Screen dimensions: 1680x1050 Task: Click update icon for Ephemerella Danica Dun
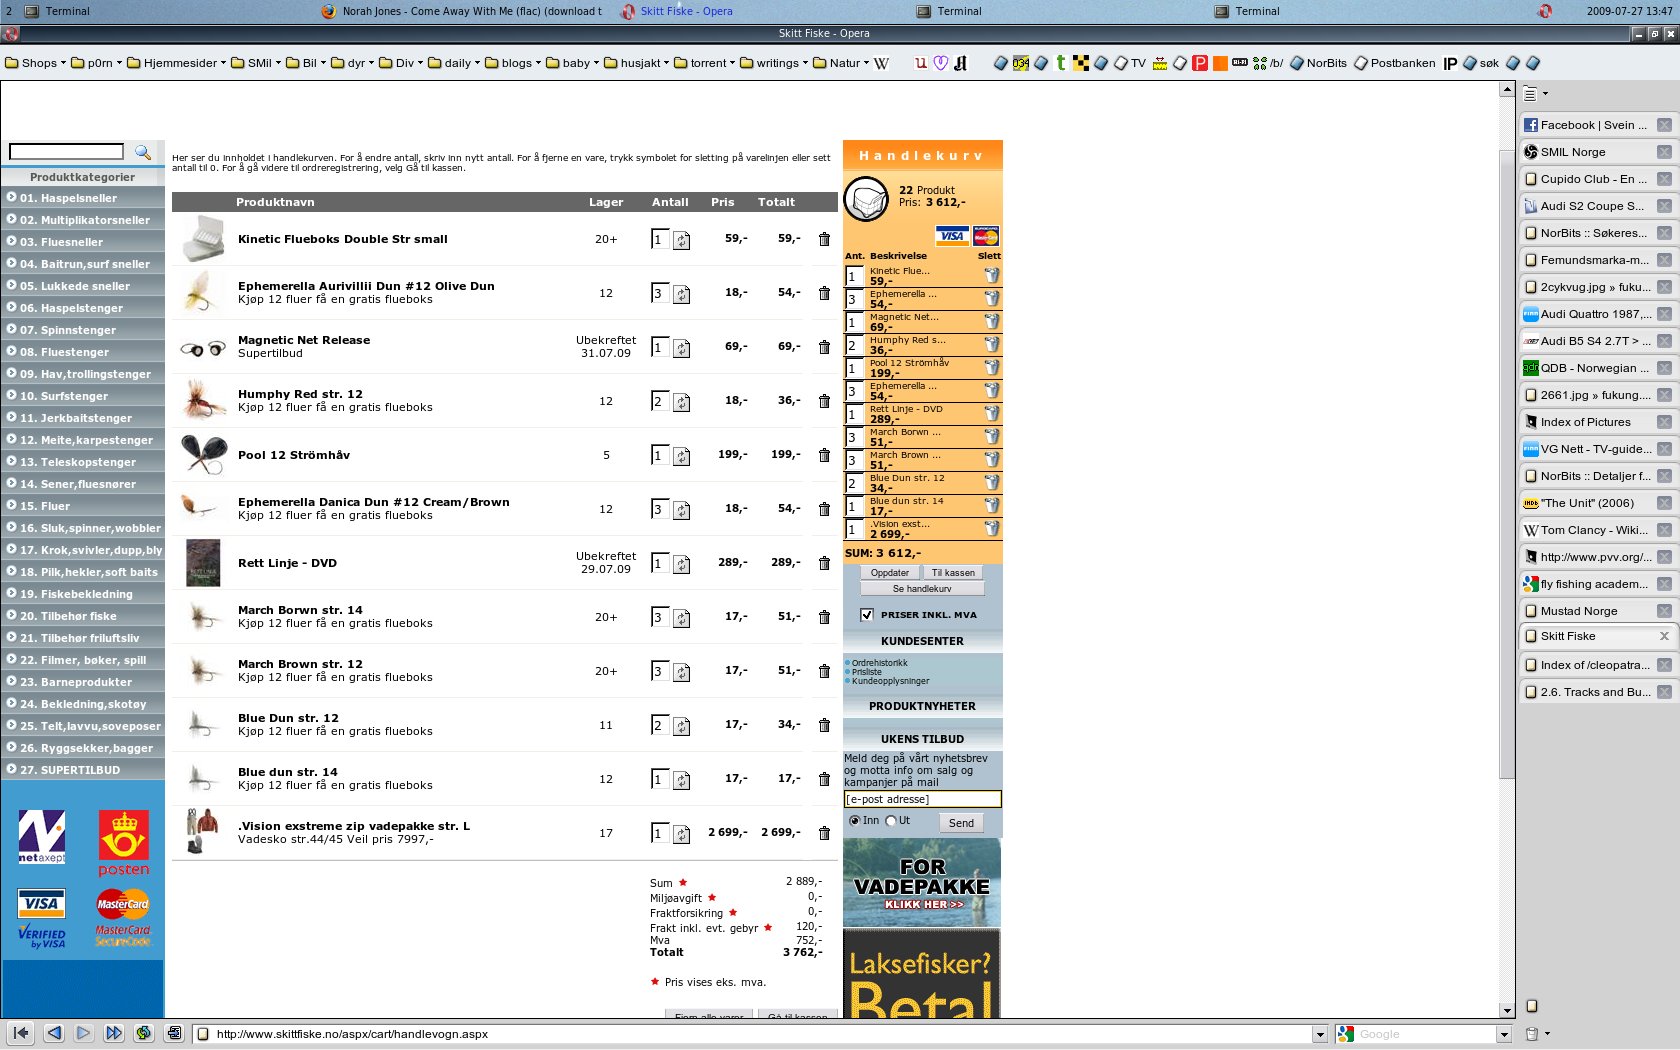pyautogui.click(x=681, y=510)
